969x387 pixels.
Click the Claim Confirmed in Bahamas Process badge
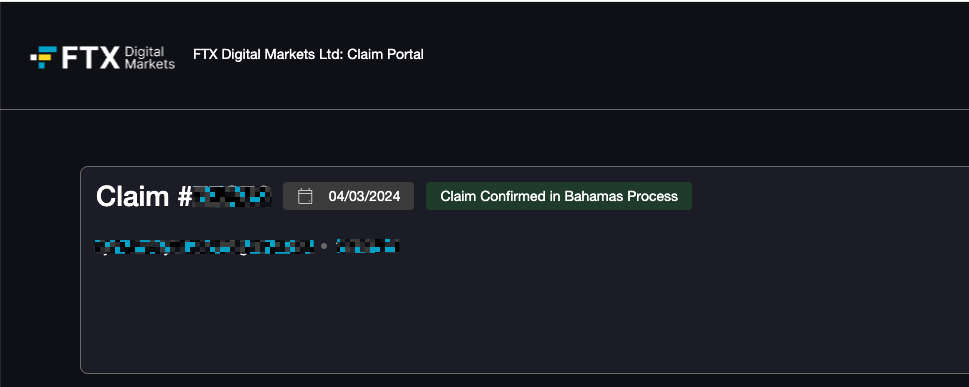tap(559, 196)
